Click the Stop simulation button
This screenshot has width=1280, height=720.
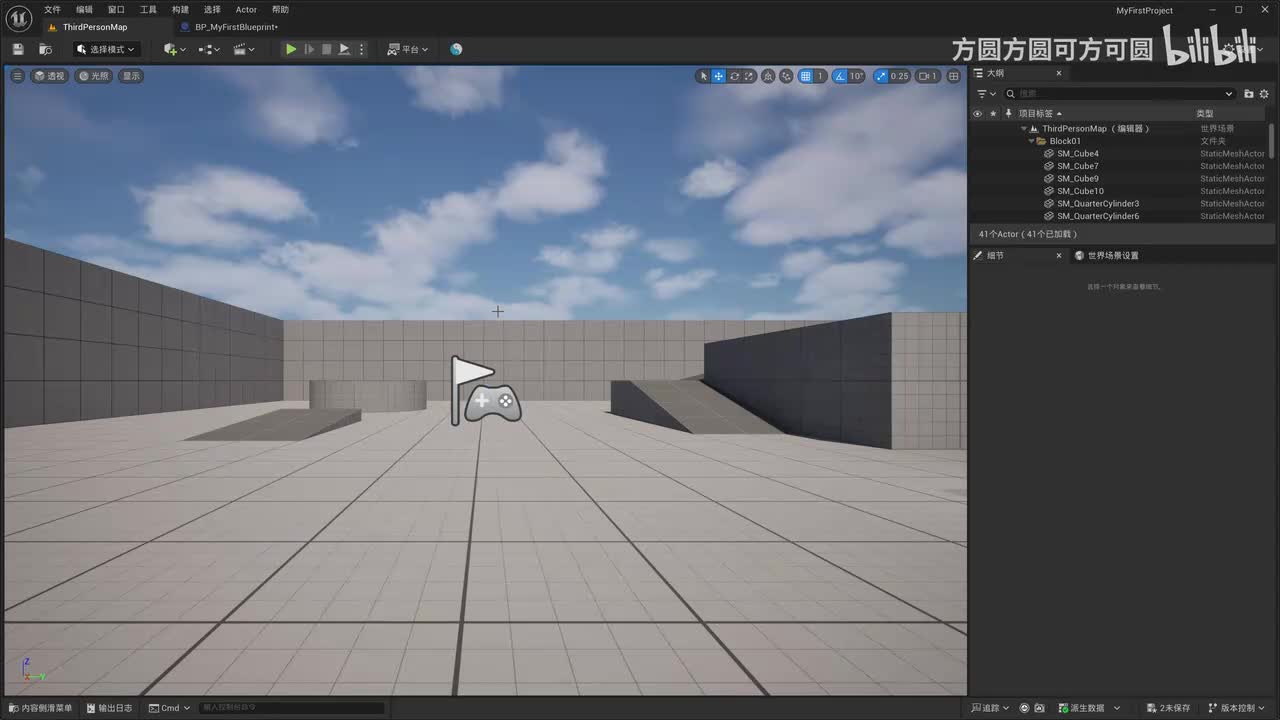326,49
